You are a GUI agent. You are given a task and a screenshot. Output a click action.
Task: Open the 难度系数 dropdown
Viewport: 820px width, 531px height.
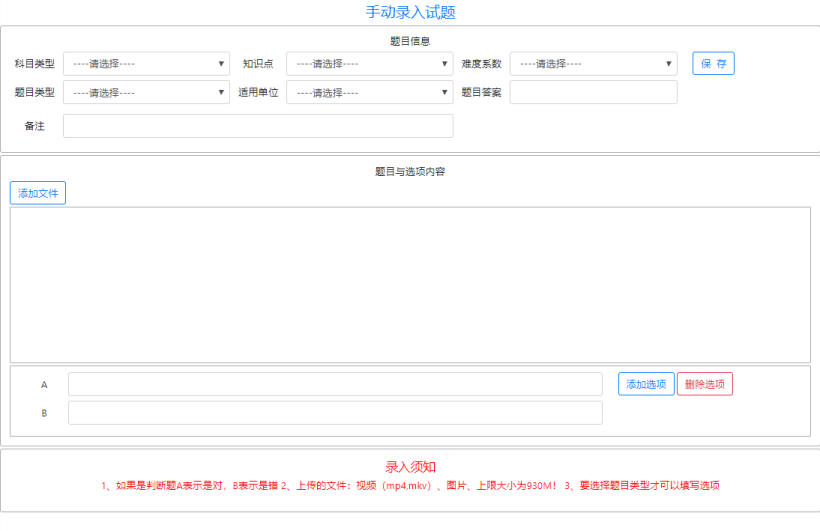(x=594, y=64)
